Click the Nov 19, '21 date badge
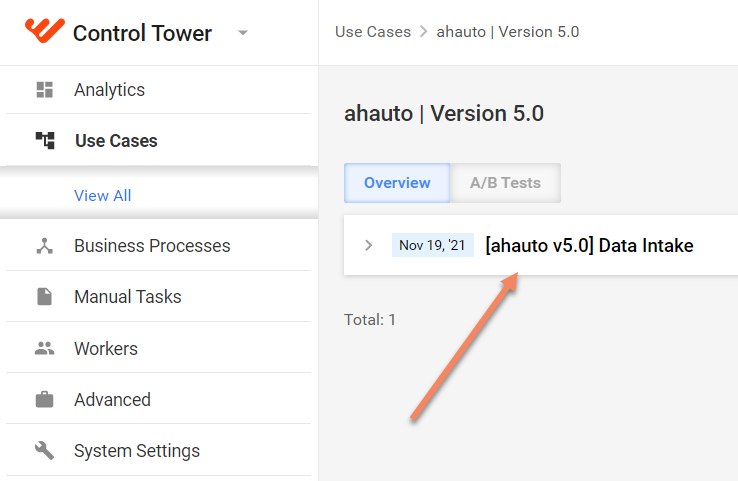Image resolution: width=738 pixels, height=481 pixels. (x=433, y=245)
